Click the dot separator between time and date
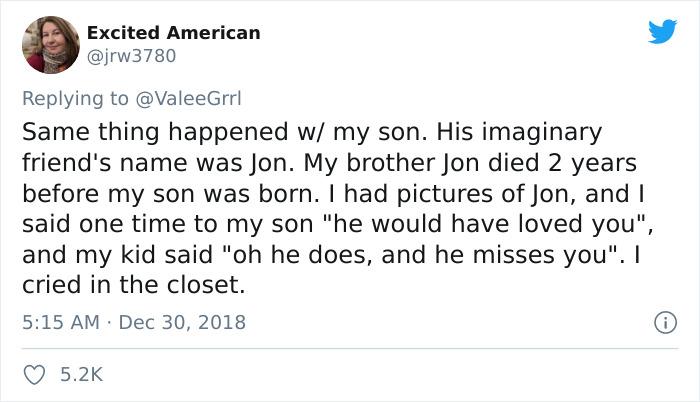 [111, 323]
